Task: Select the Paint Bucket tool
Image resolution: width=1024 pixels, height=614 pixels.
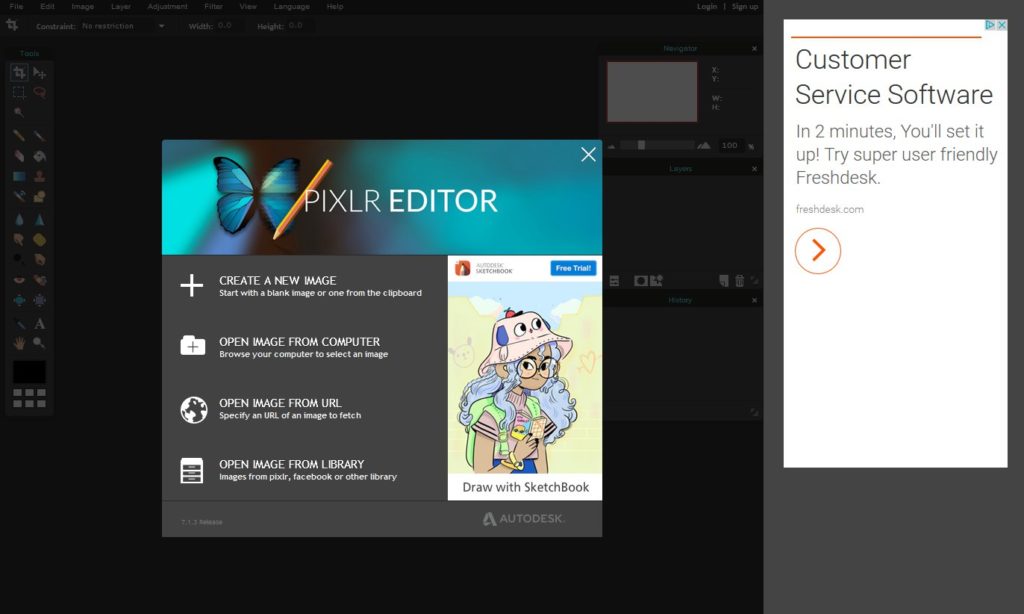Action: (x=39, y=156)
